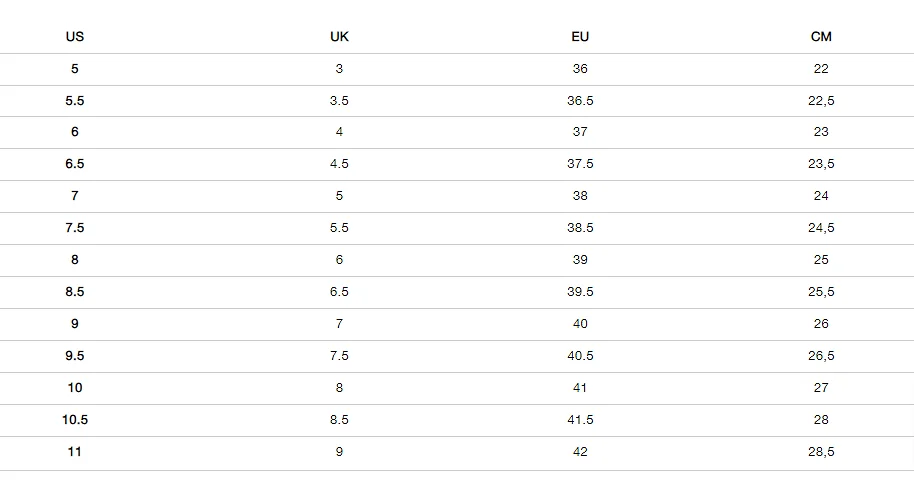Click the UK 4.5 cell

[339, 164]
